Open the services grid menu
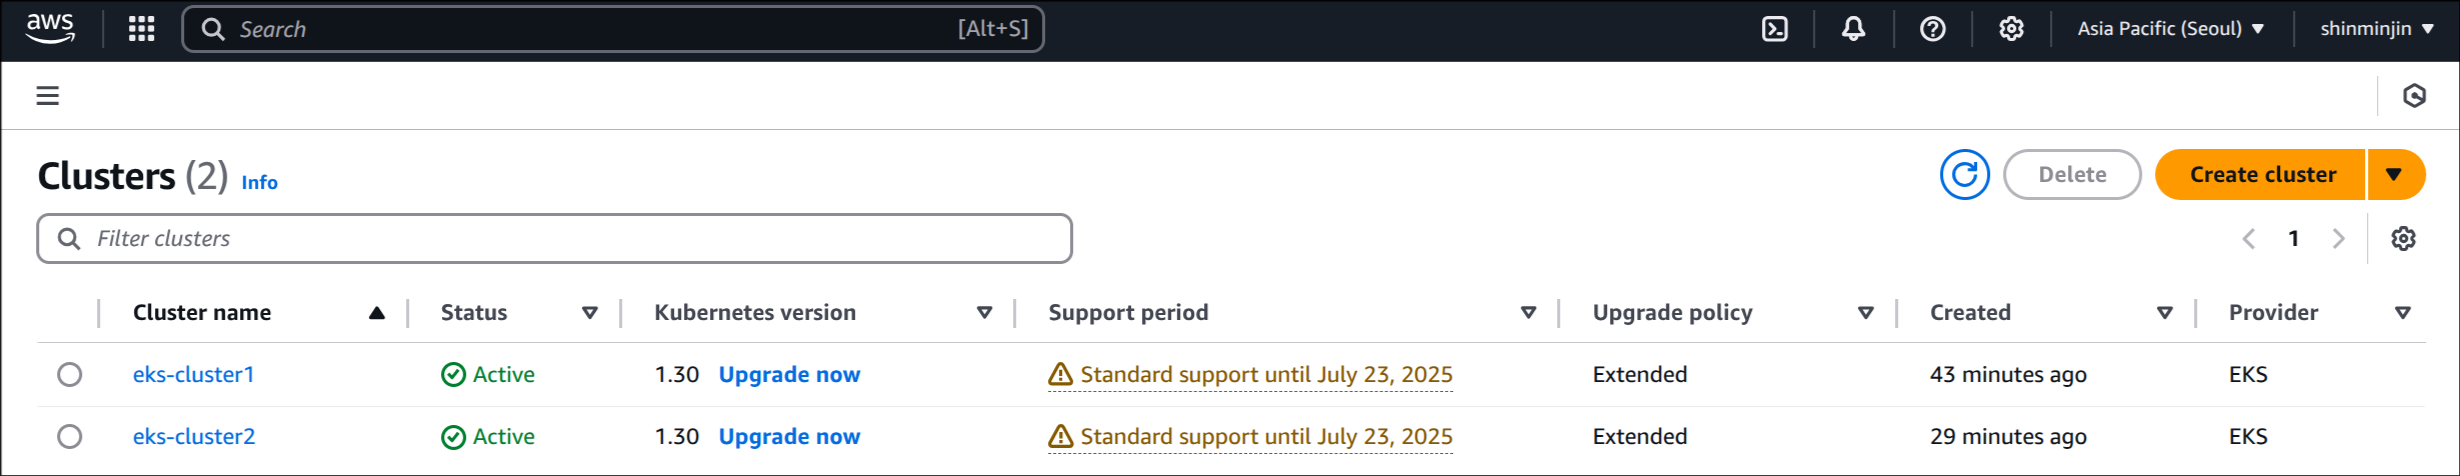Image resolution: width=2460 pixels, height=476 pixels. point(142,29)
